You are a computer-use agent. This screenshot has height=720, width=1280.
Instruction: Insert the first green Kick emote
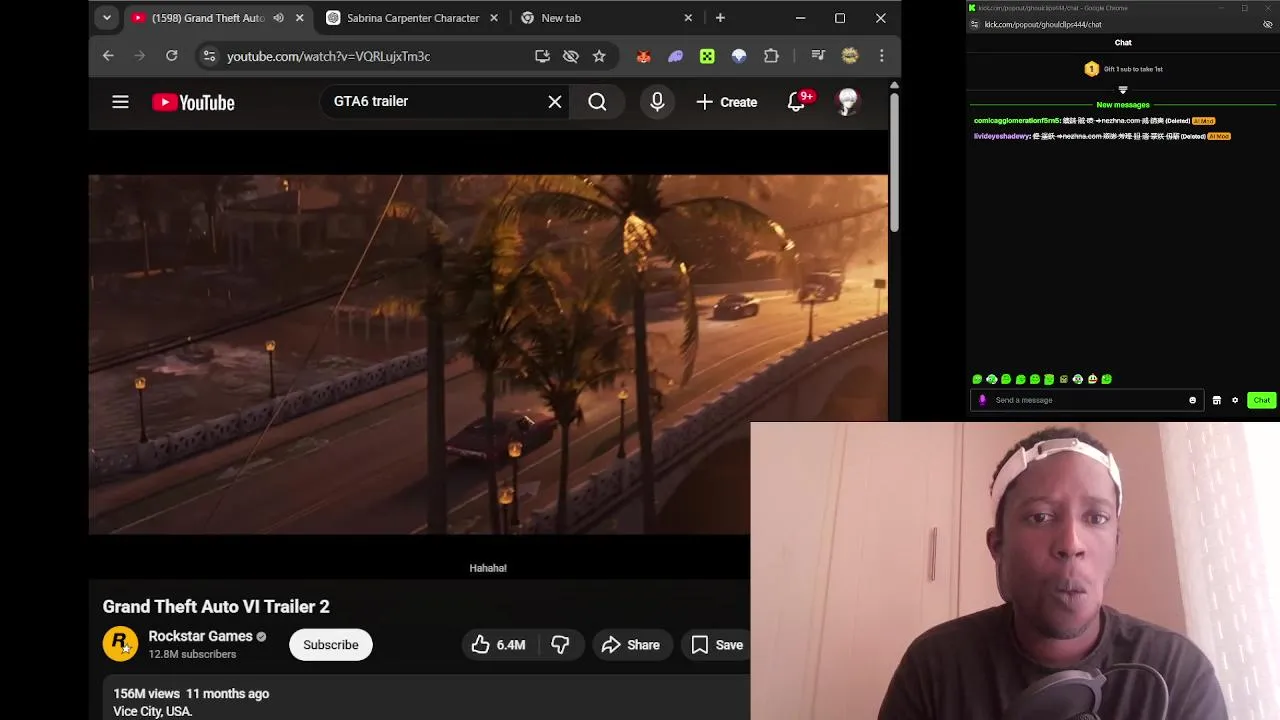click(x=977, y=380)
